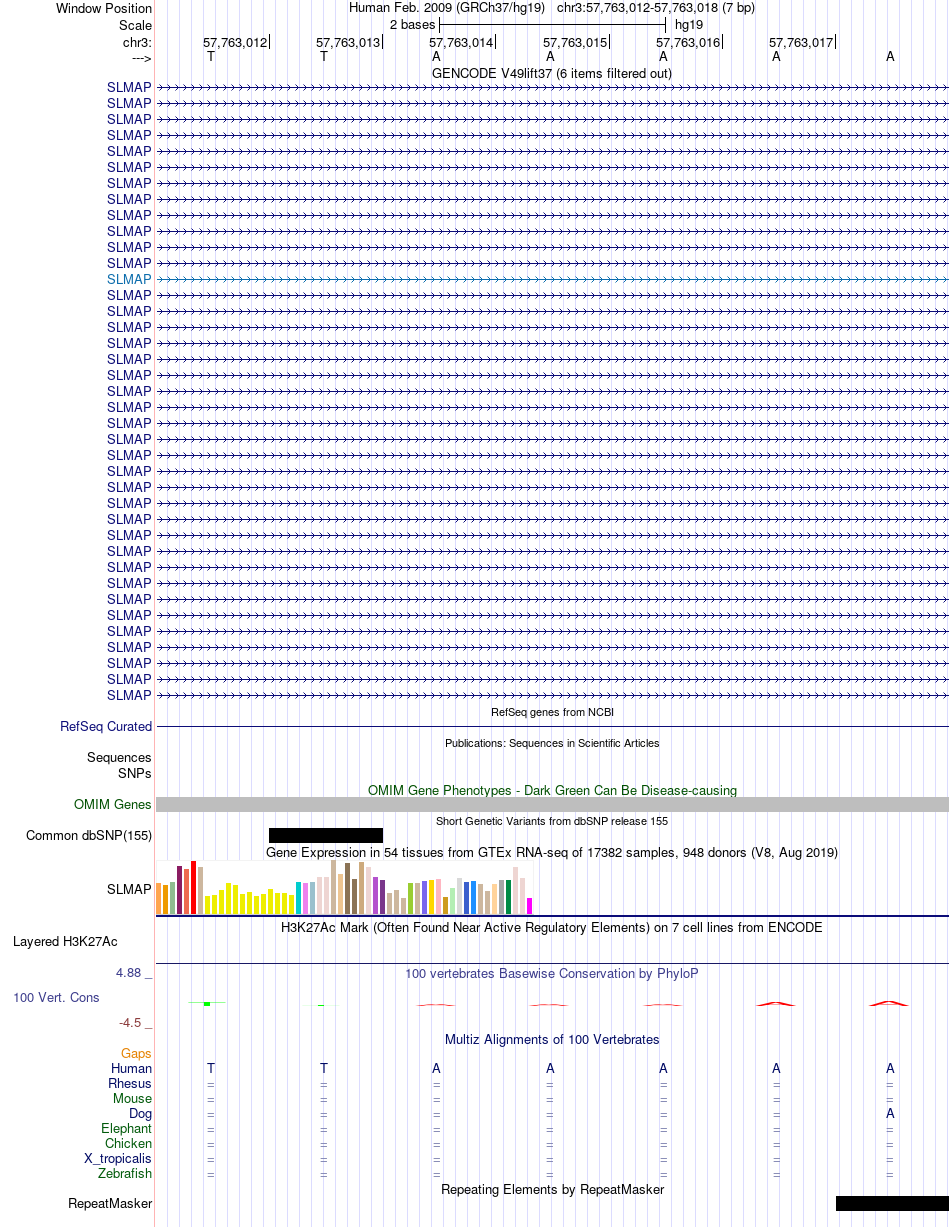Click the SLMAP label beside GTEx chart

pos(129,889)
